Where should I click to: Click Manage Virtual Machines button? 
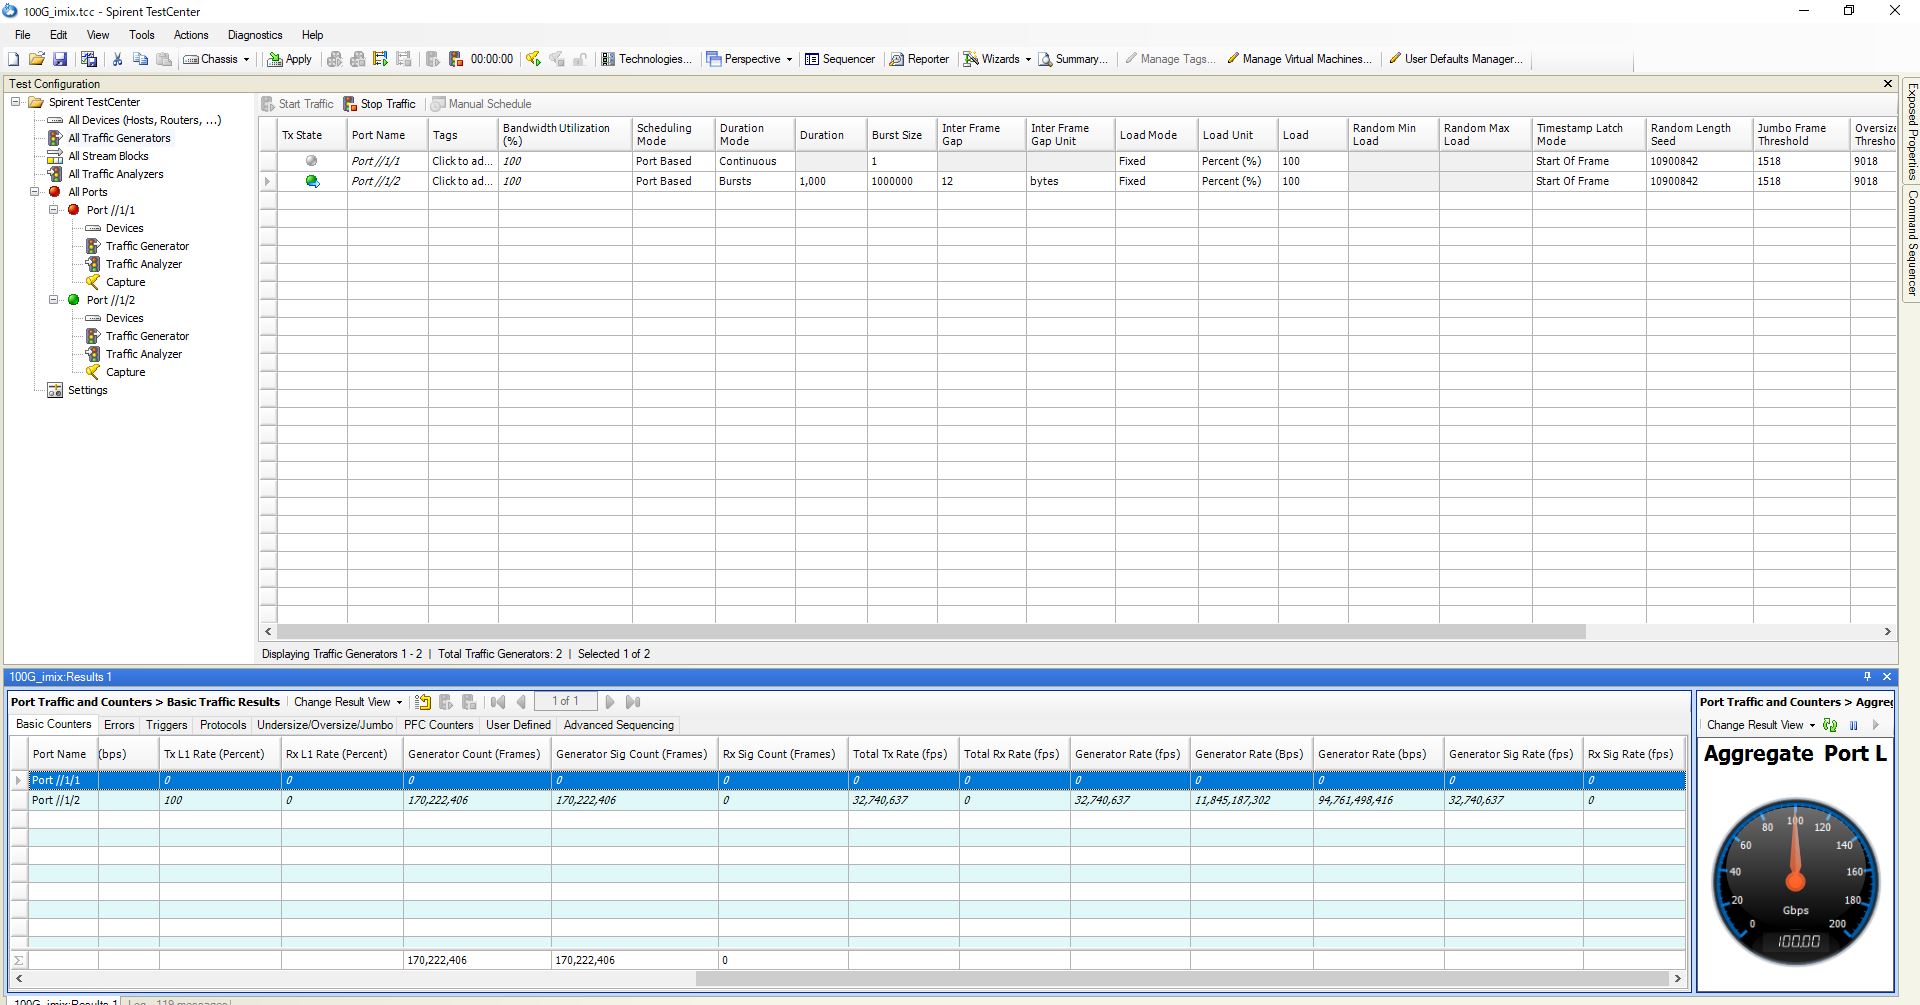point(1299,60)
